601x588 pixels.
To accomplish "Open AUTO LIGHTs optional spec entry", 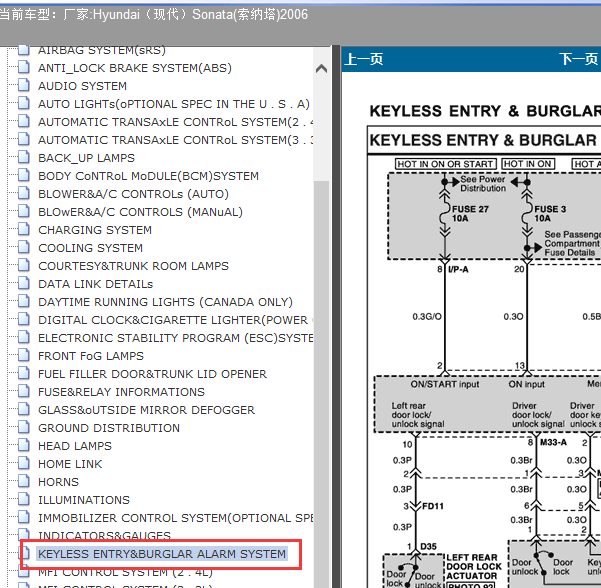I will coord(174,104).
